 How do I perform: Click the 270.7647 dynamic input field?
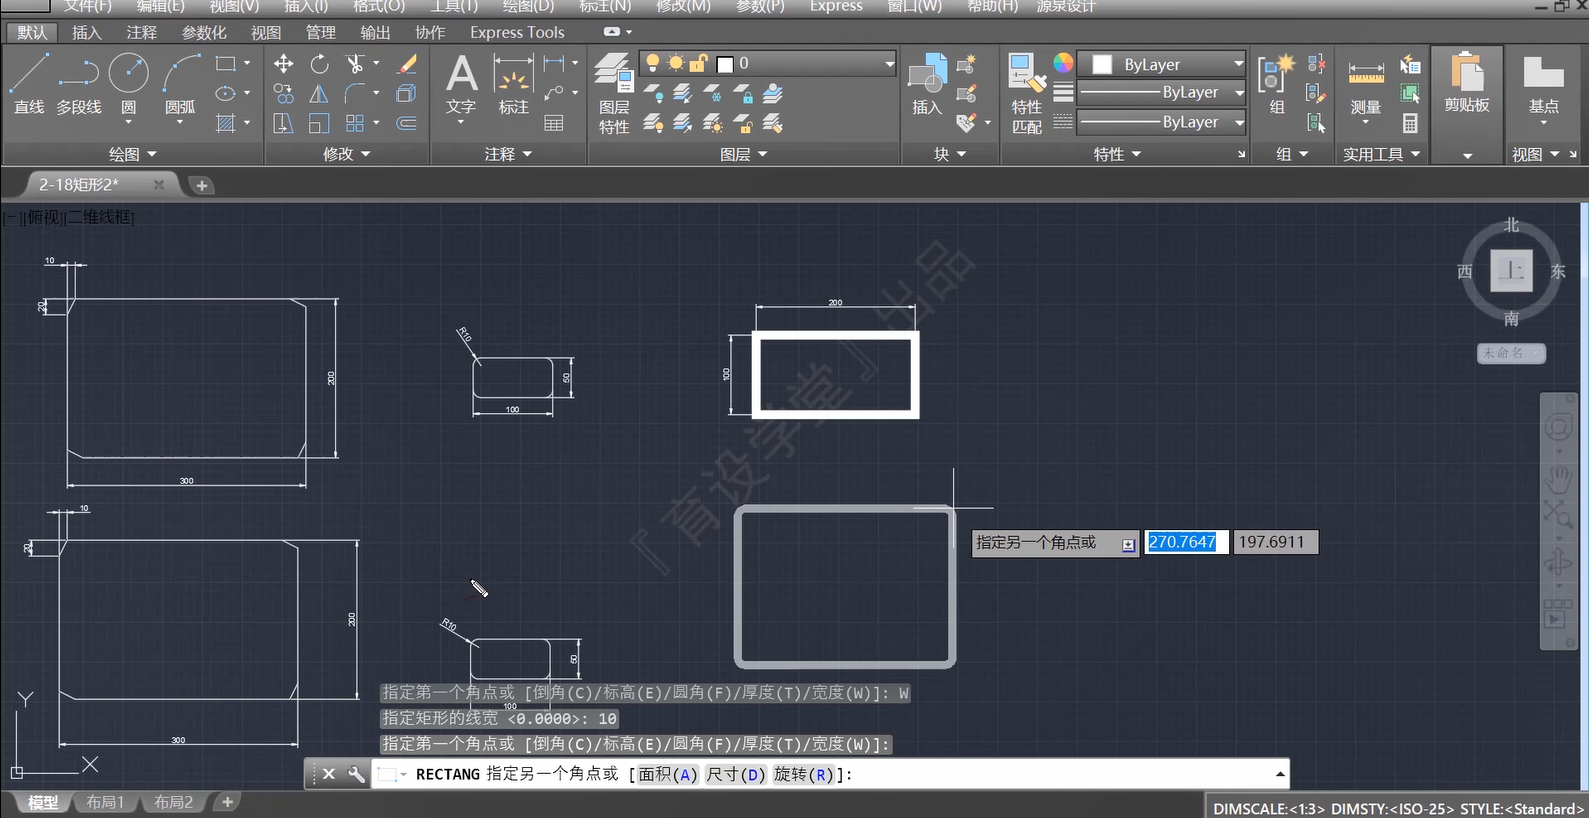tap(1186, 542)
